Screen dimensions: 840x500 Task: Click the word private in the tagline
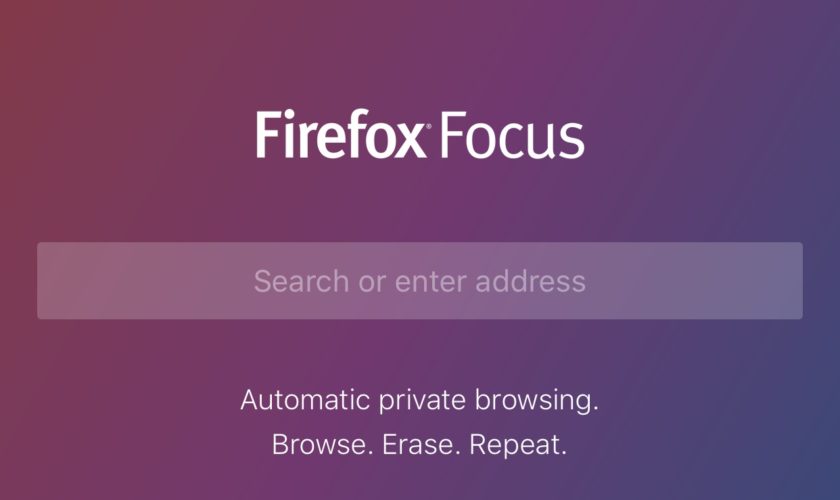click(x=422, y=402)
